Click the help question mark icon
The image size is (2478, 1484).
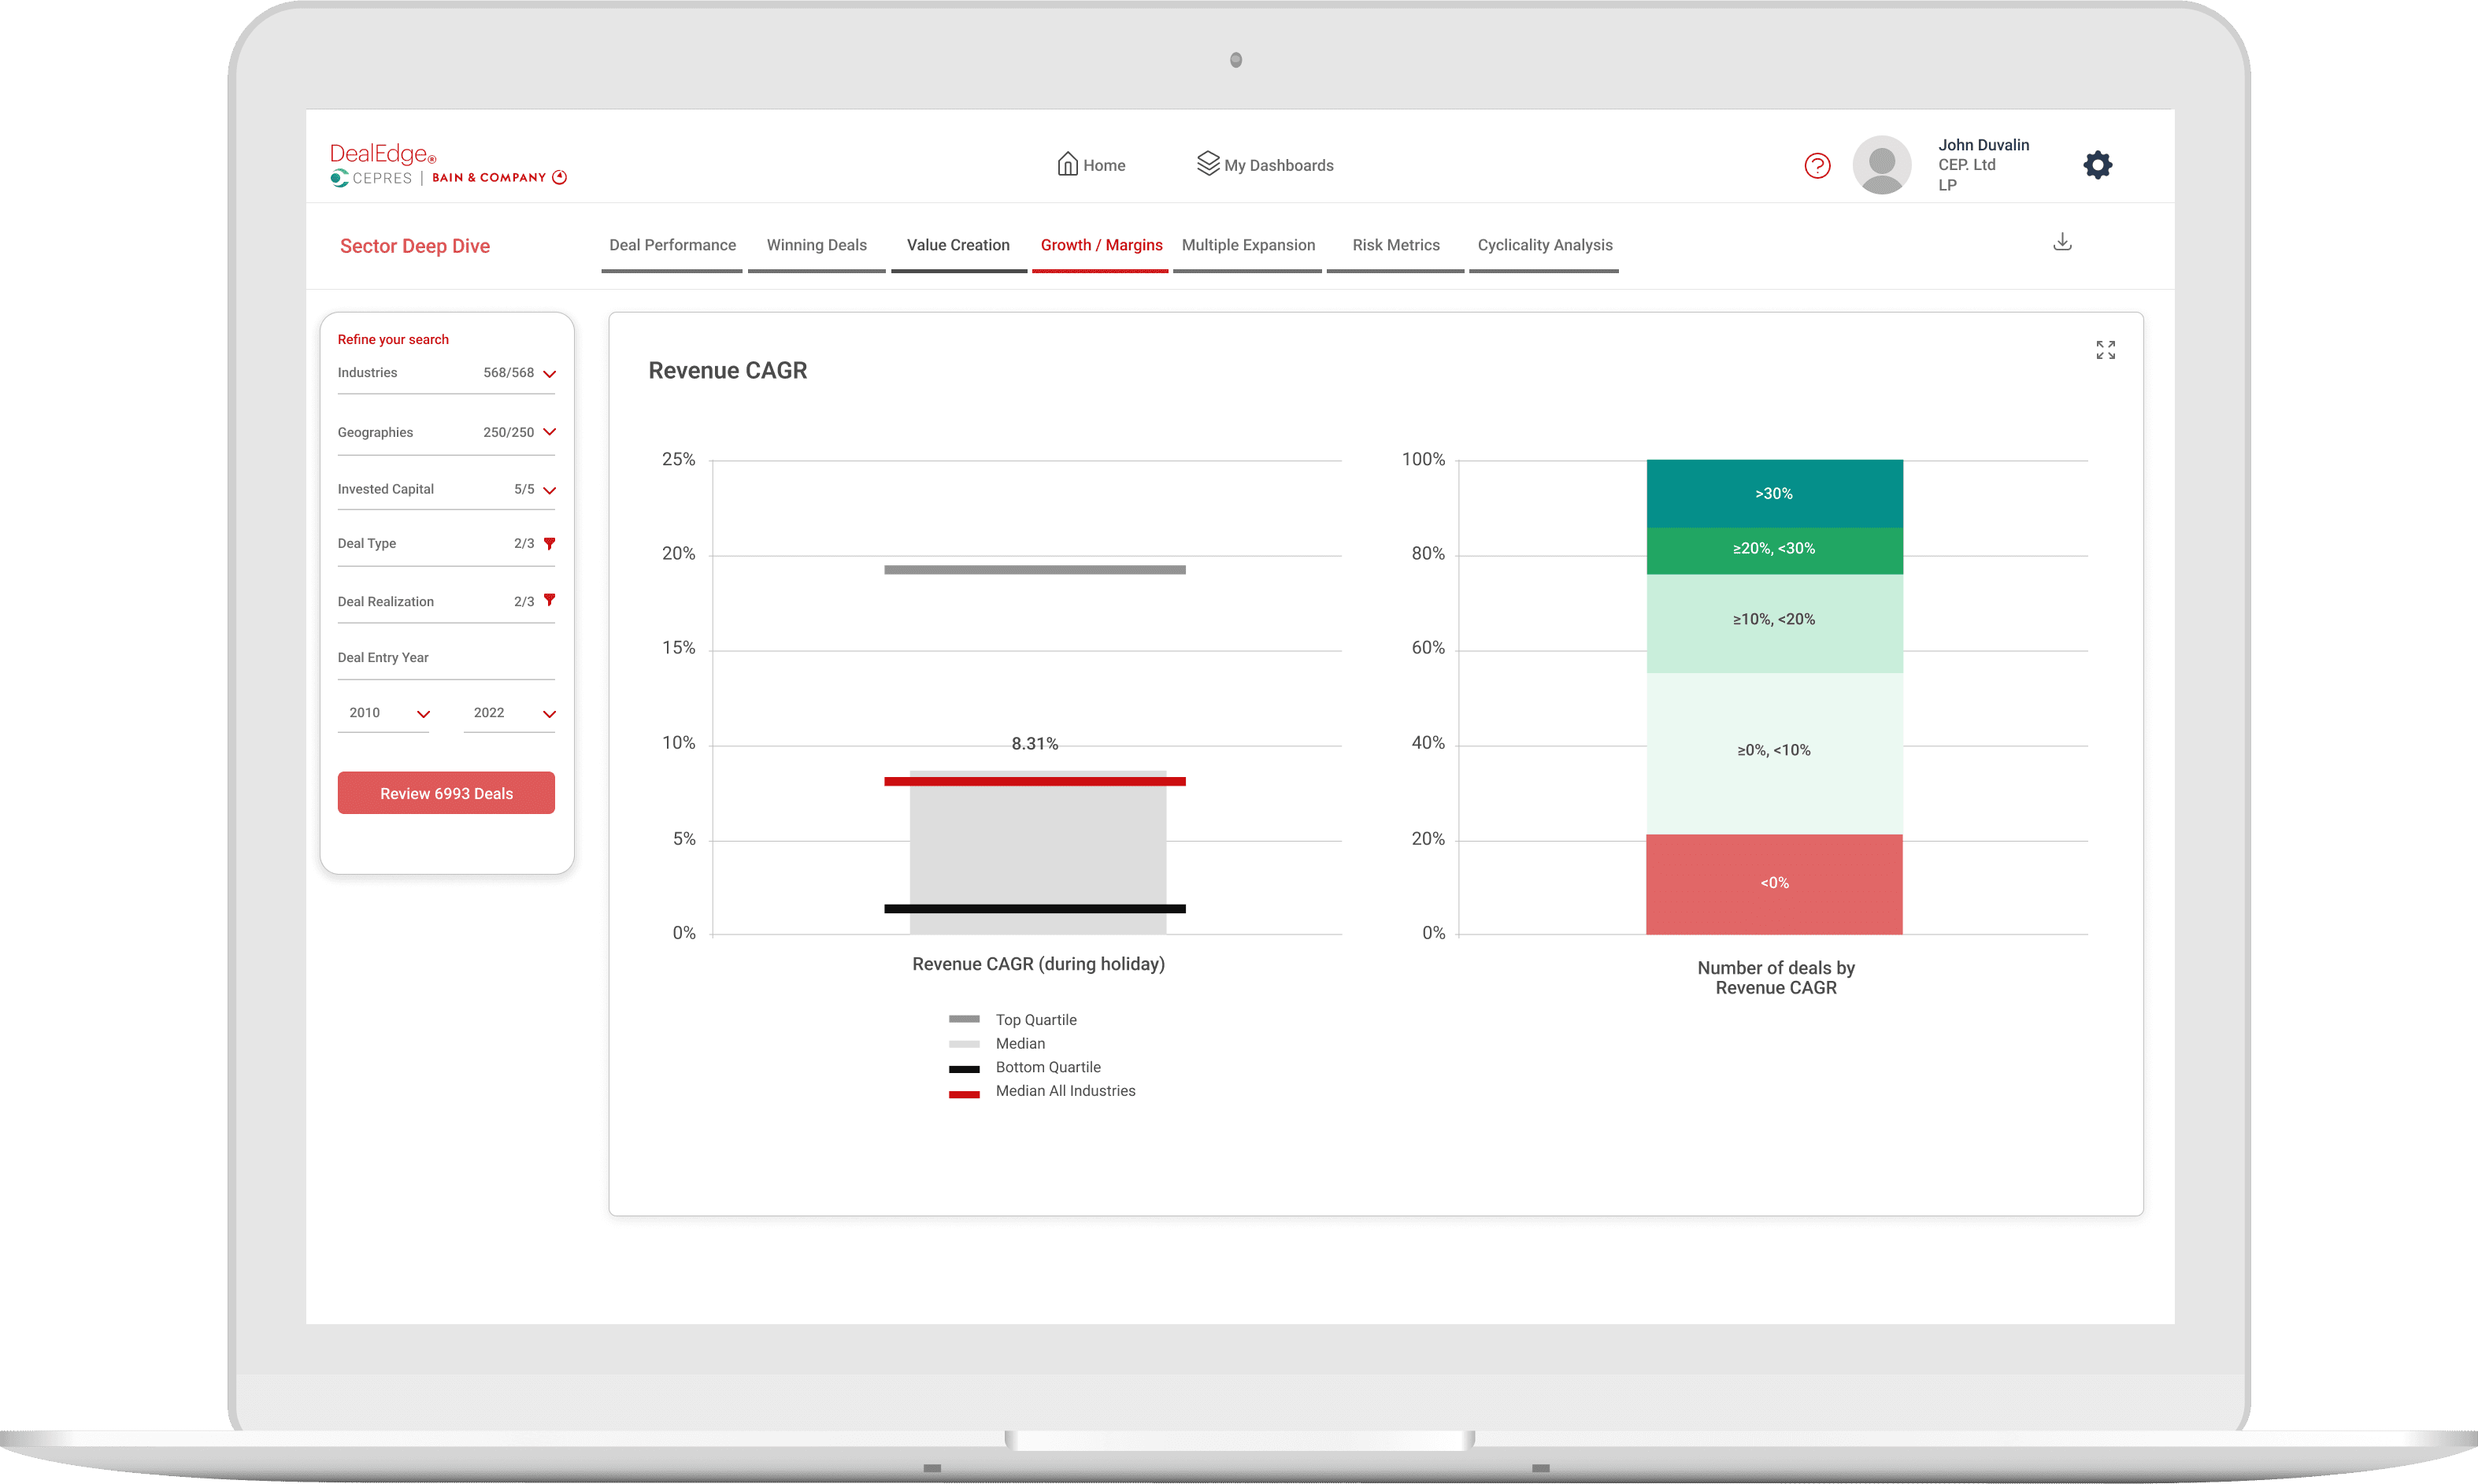(x=1817, y=166)
